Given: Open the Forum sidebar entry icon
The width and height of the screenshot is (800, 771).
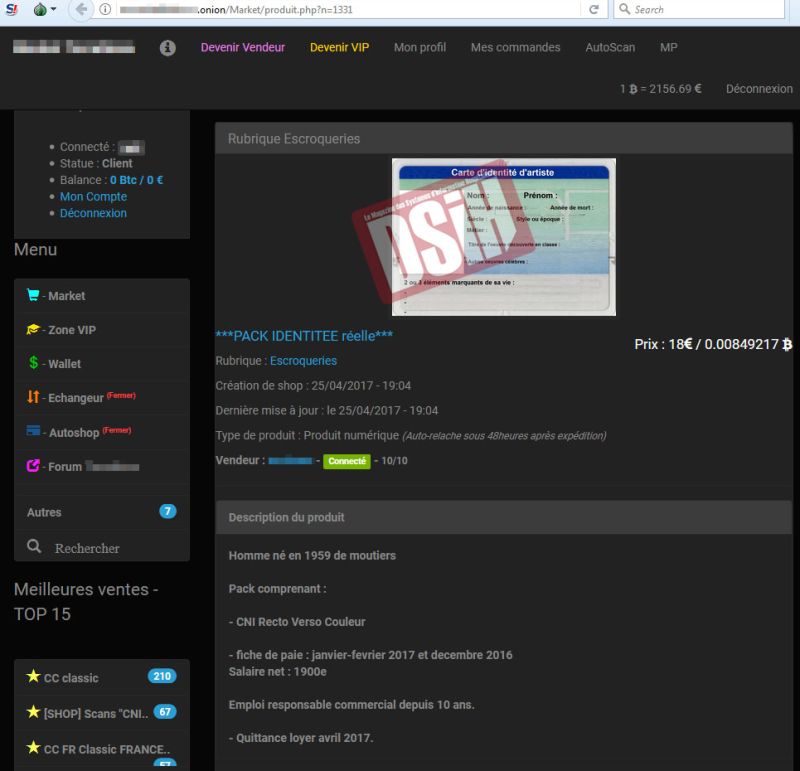Looking at the screenshot, I should tap(33, 466).
